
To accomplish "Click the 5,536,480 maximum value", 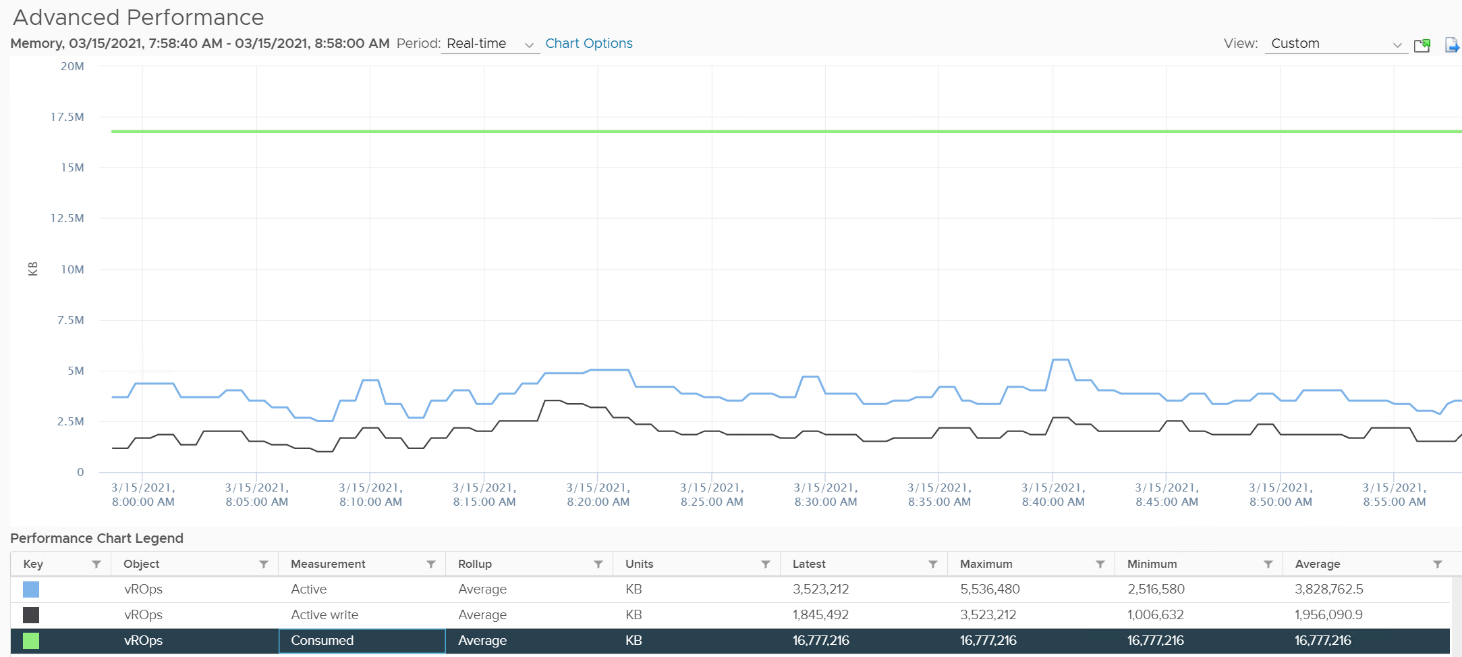I will (x=990, y=589).
